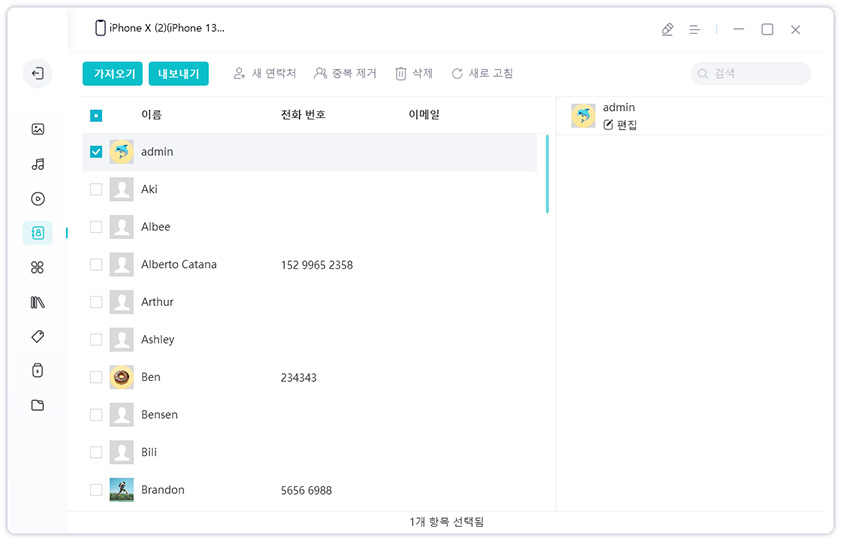841x541 pixels.
Task: Click the 전화 번호 column header
Action: tap(303, 115)
